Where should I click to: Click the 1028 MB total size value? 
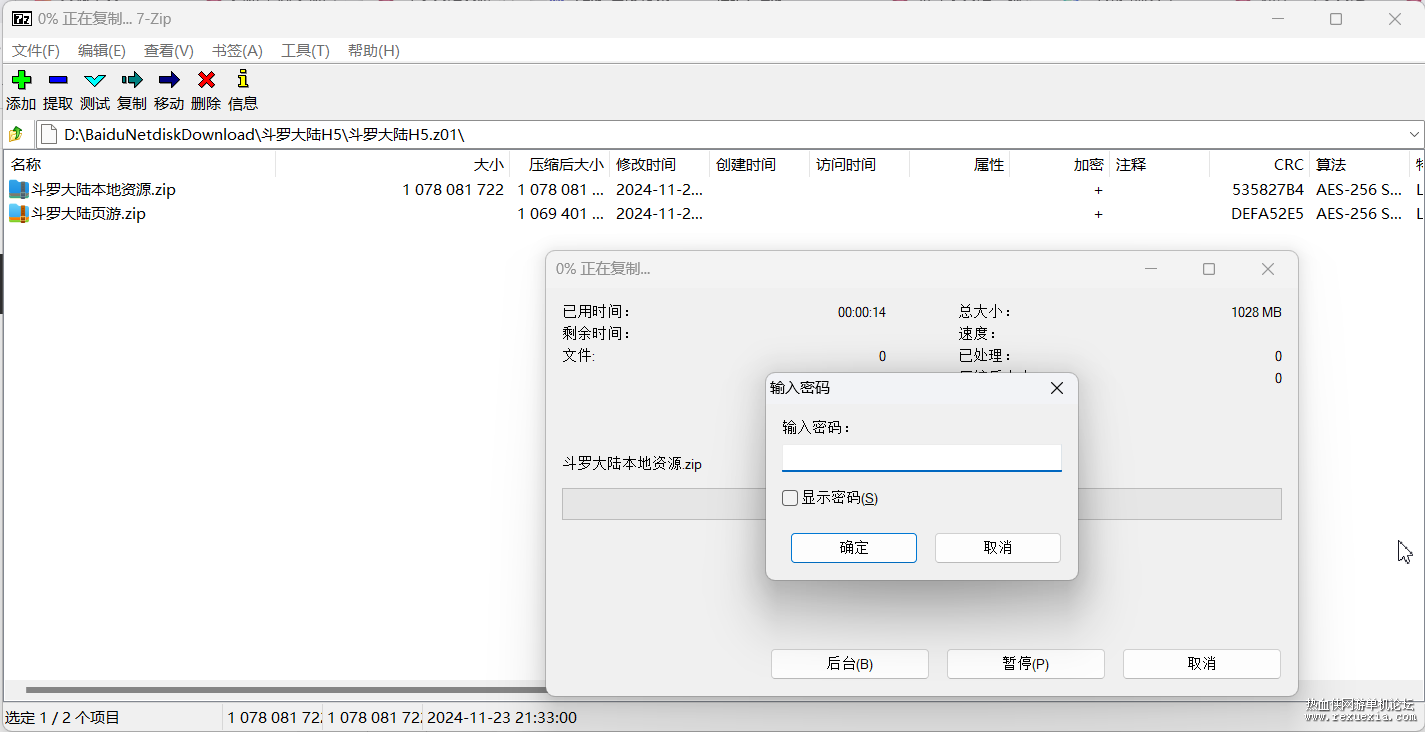1256,312
